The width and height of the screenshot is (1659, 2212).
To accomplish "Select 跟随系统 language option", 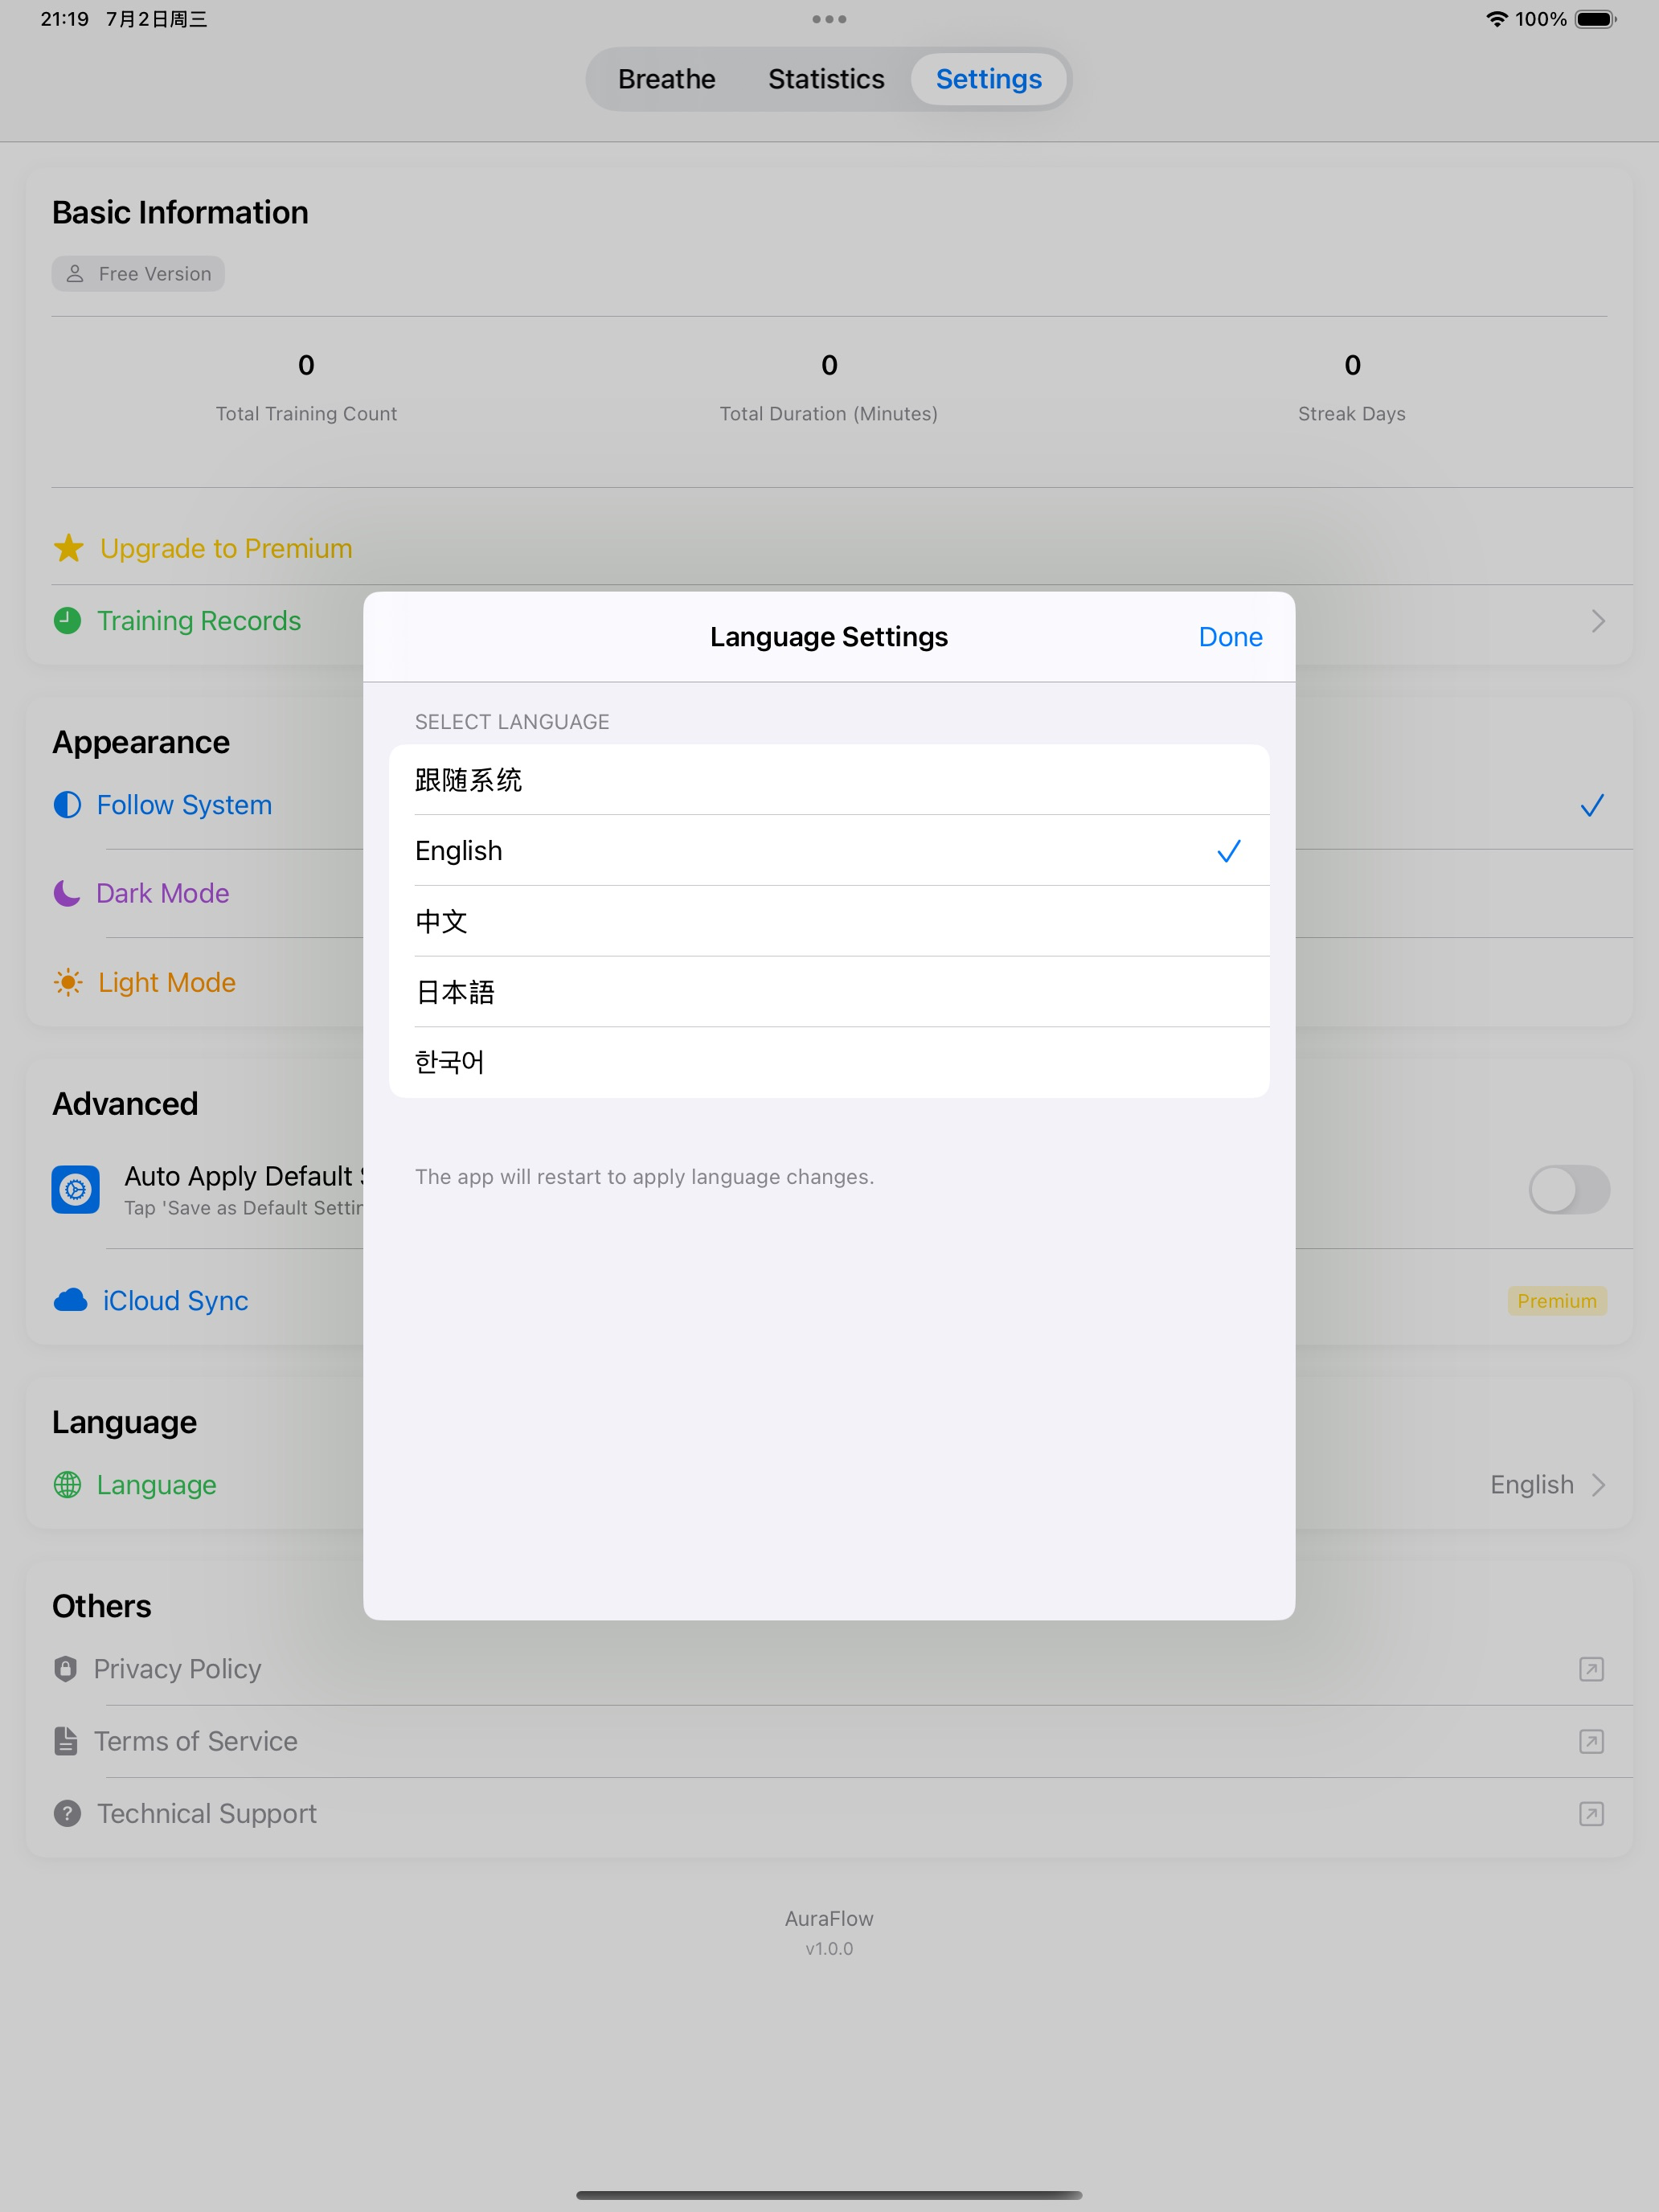I will pos(829,780).
